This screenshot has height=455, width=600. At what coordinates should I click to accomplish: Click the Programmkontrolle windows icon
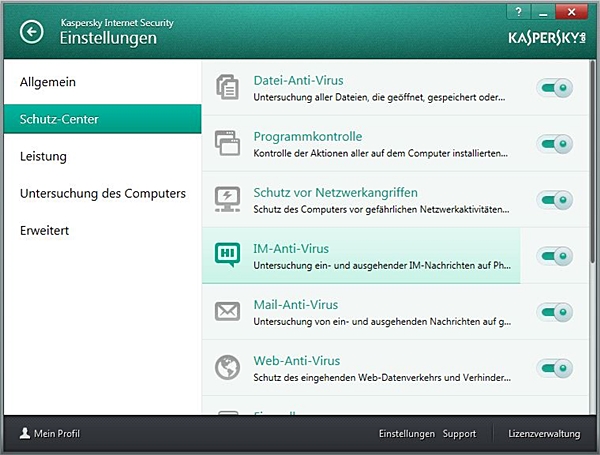[227, 143]
